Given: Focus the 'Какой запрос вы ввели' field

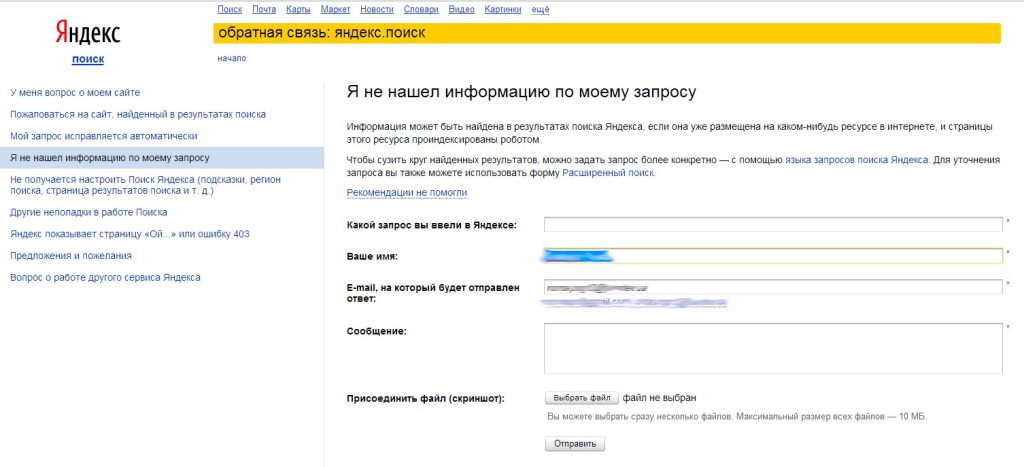Looking at the screenshot, I should (x=773, y=224).
